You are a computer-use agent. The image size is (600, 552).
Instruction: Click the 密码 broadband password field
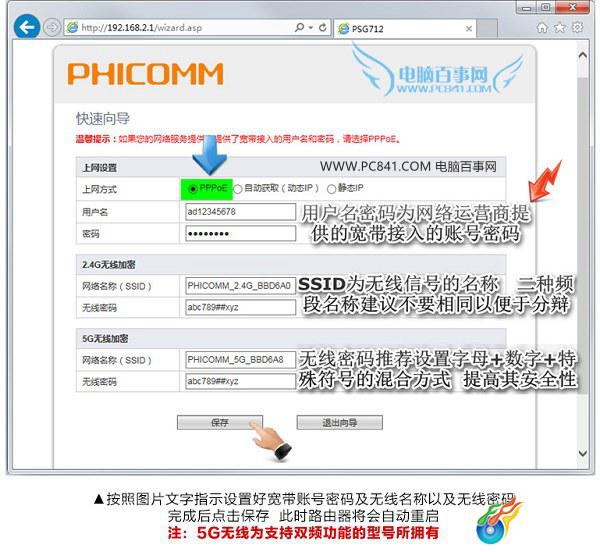point(241,233)
